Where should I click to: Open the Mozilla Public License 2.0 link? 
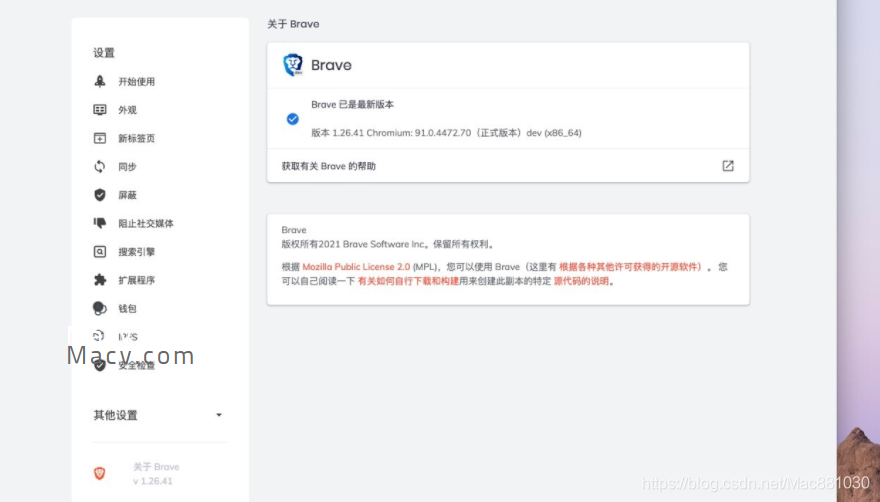click(356, 267)
